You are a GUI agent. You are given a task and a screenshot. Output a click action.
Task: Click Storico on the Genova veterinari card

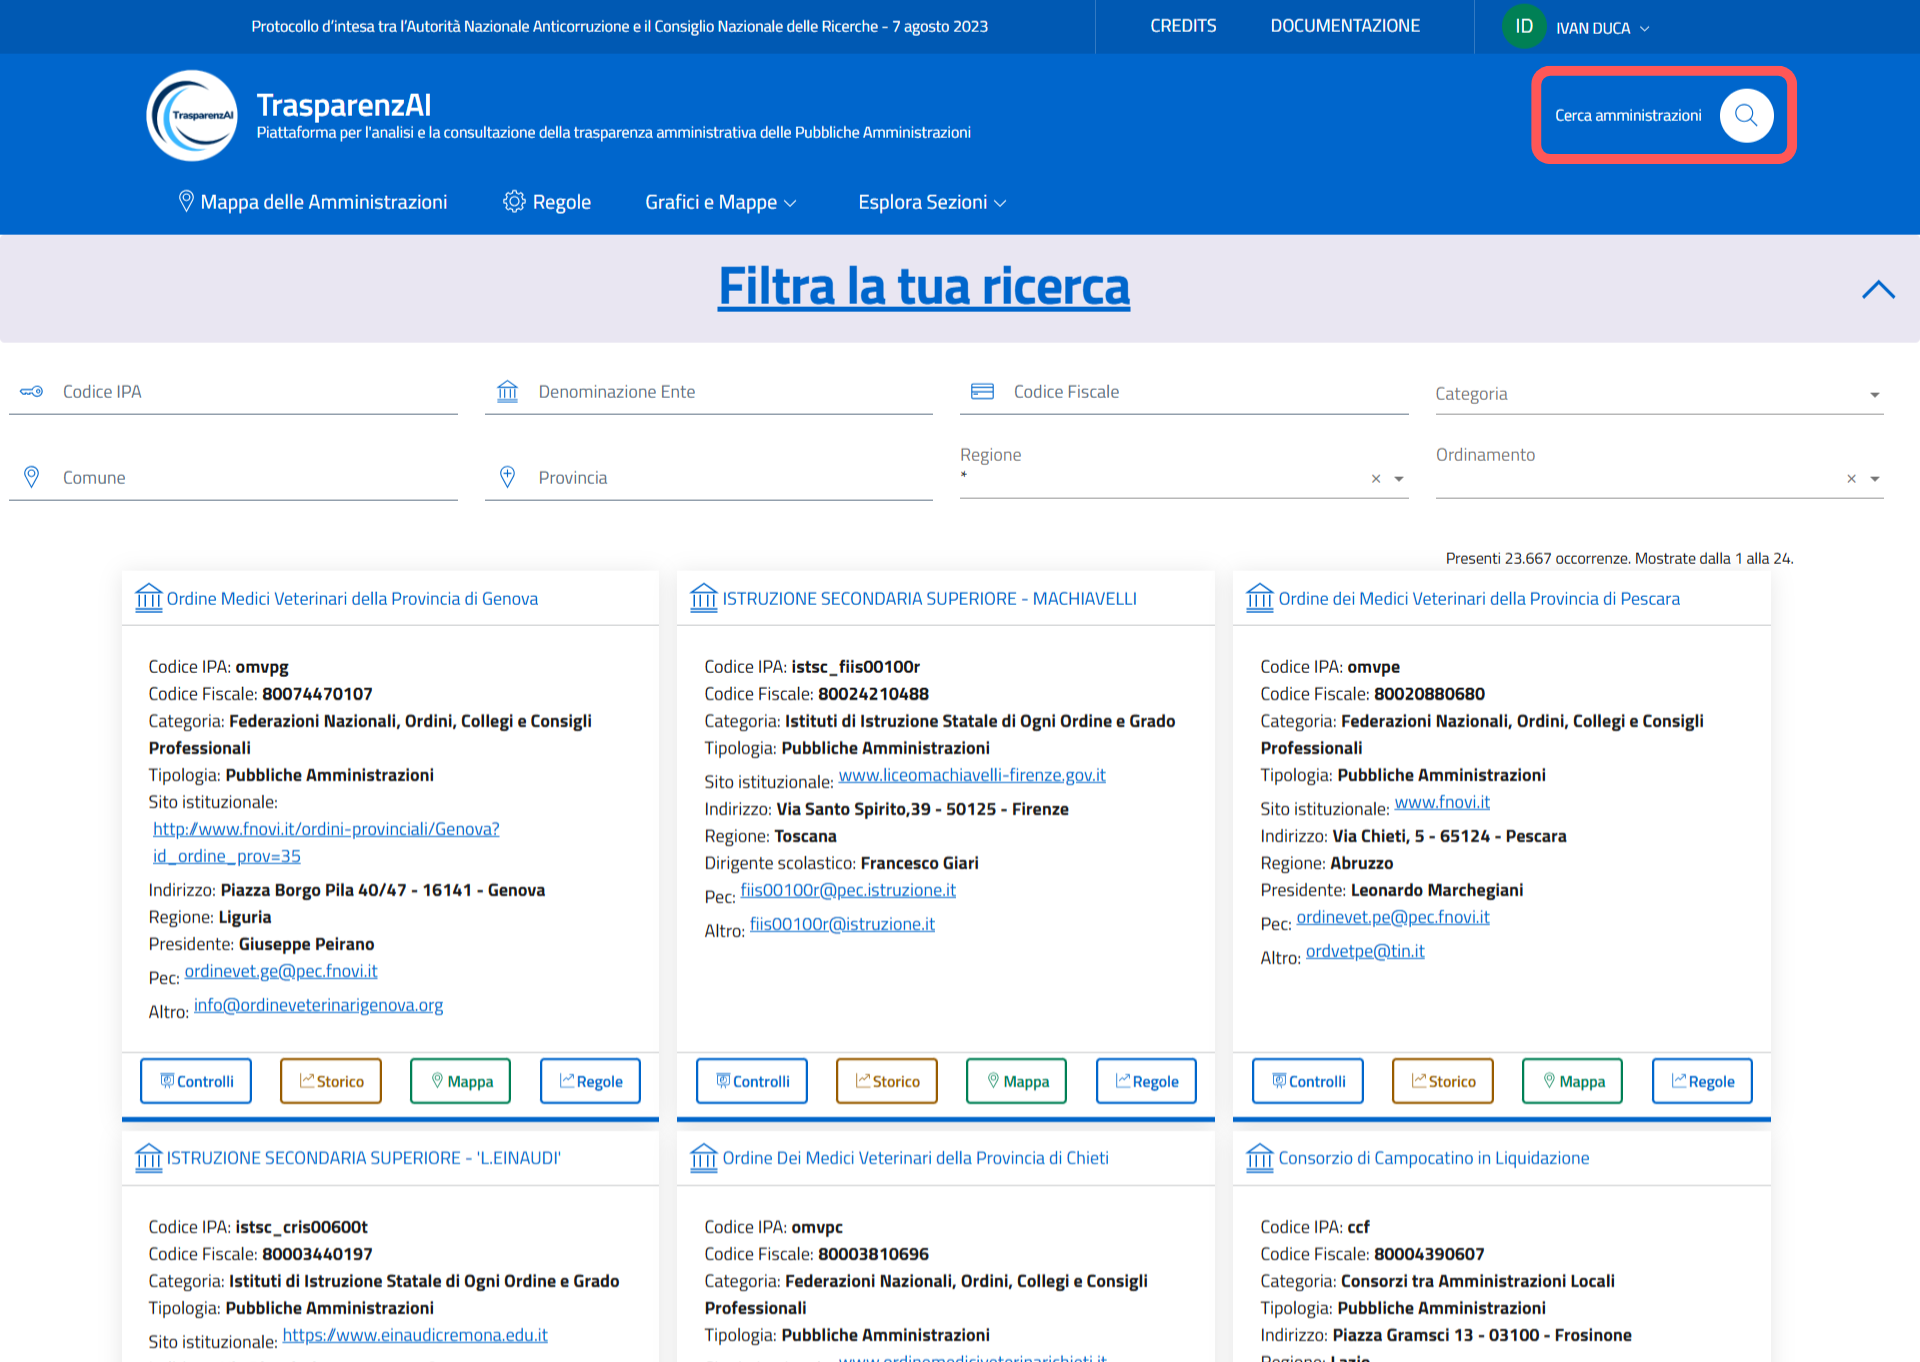[x=331, y=1081]
